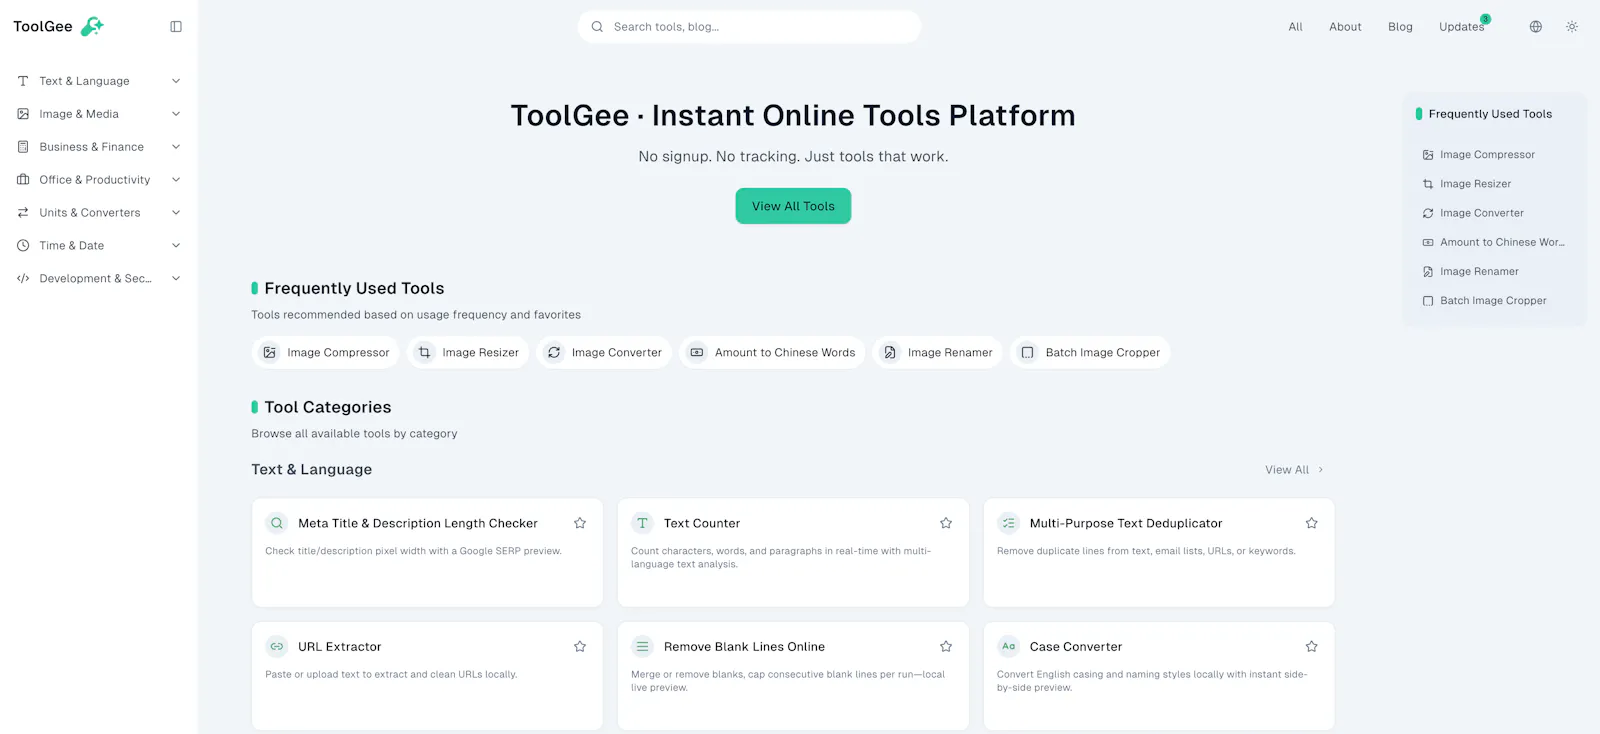
Task: Open Amount to Chinese Wor... right panel
Action: point(1494,242)
